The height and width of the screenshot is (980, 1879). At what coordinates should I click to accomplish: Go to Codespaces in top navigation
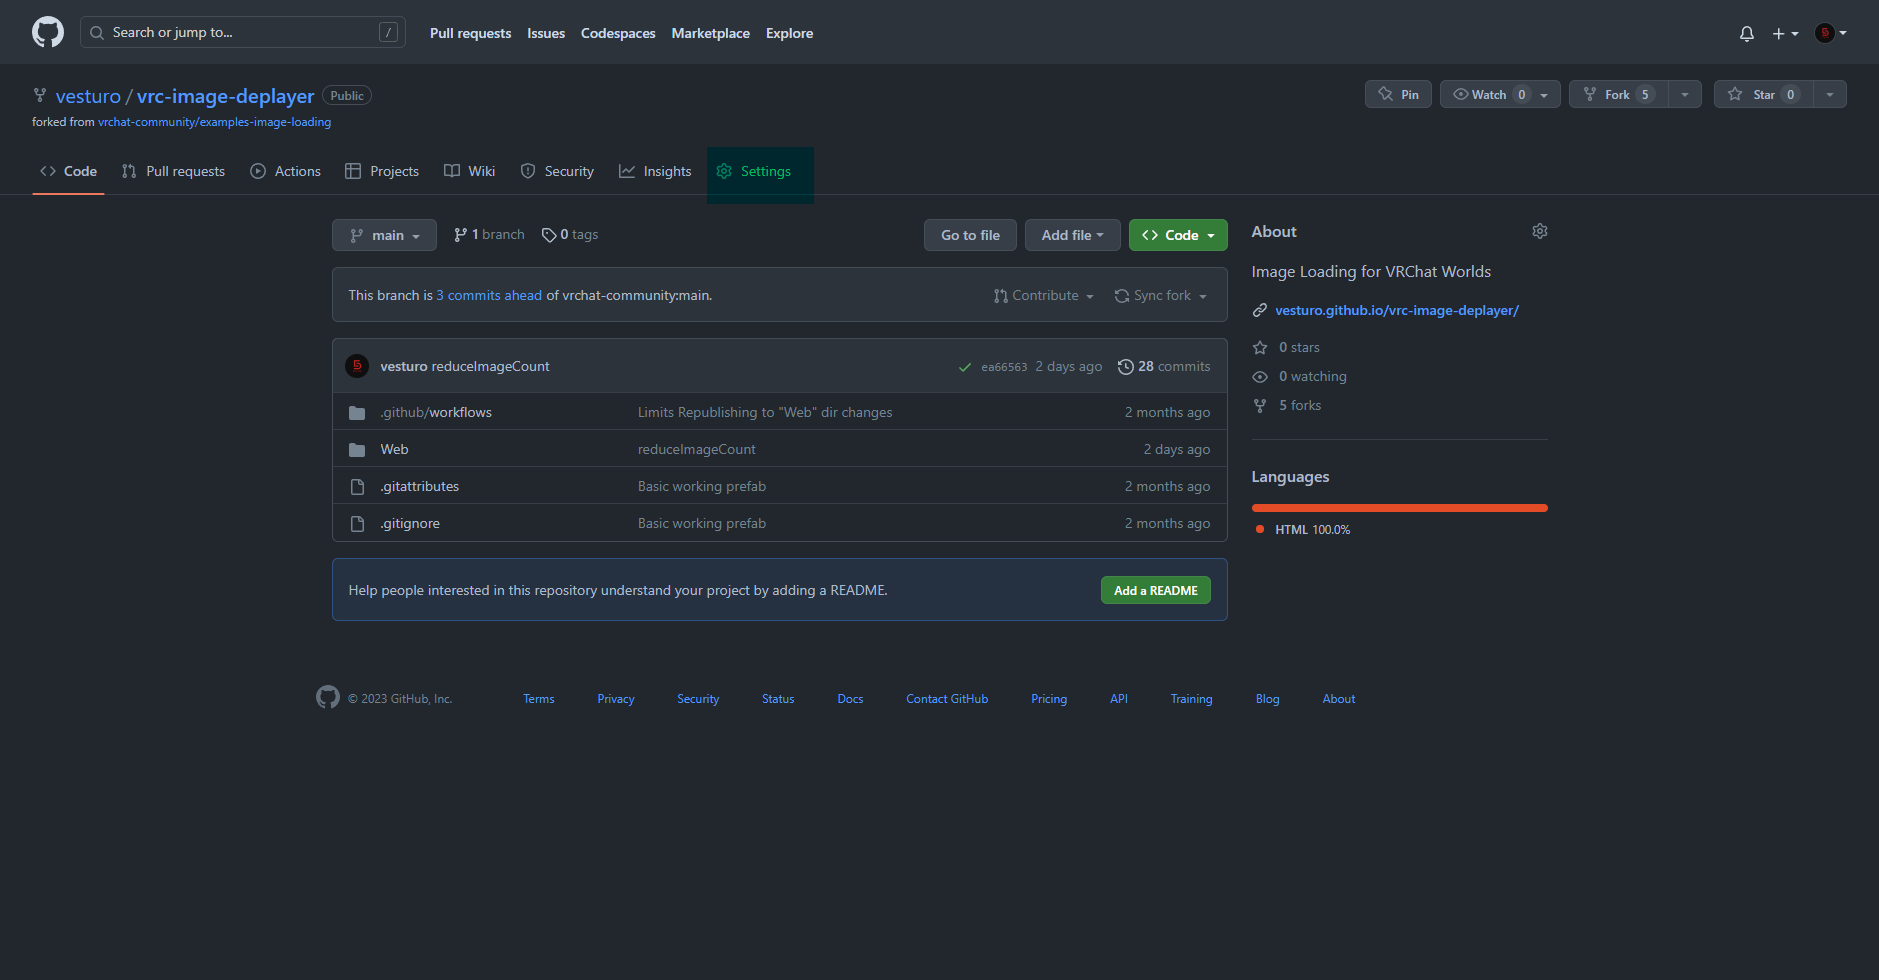pyautogui.click(x=618, y=33)
